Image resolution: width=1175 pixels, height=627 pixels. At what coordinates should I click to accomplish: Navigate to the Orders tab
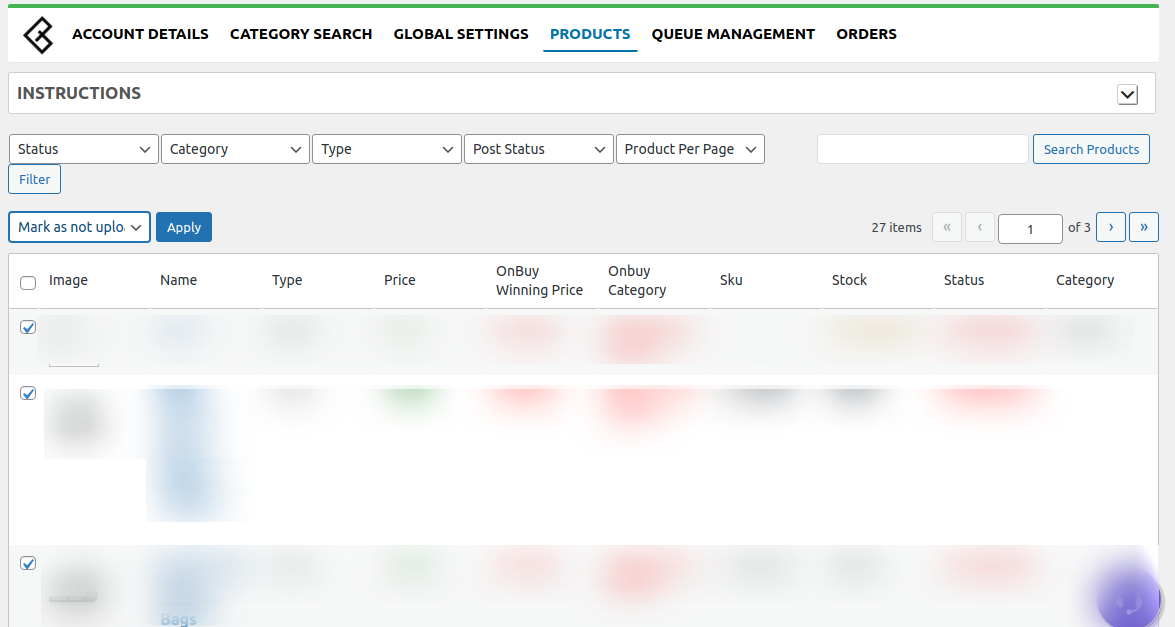click(x=866, y=34)
